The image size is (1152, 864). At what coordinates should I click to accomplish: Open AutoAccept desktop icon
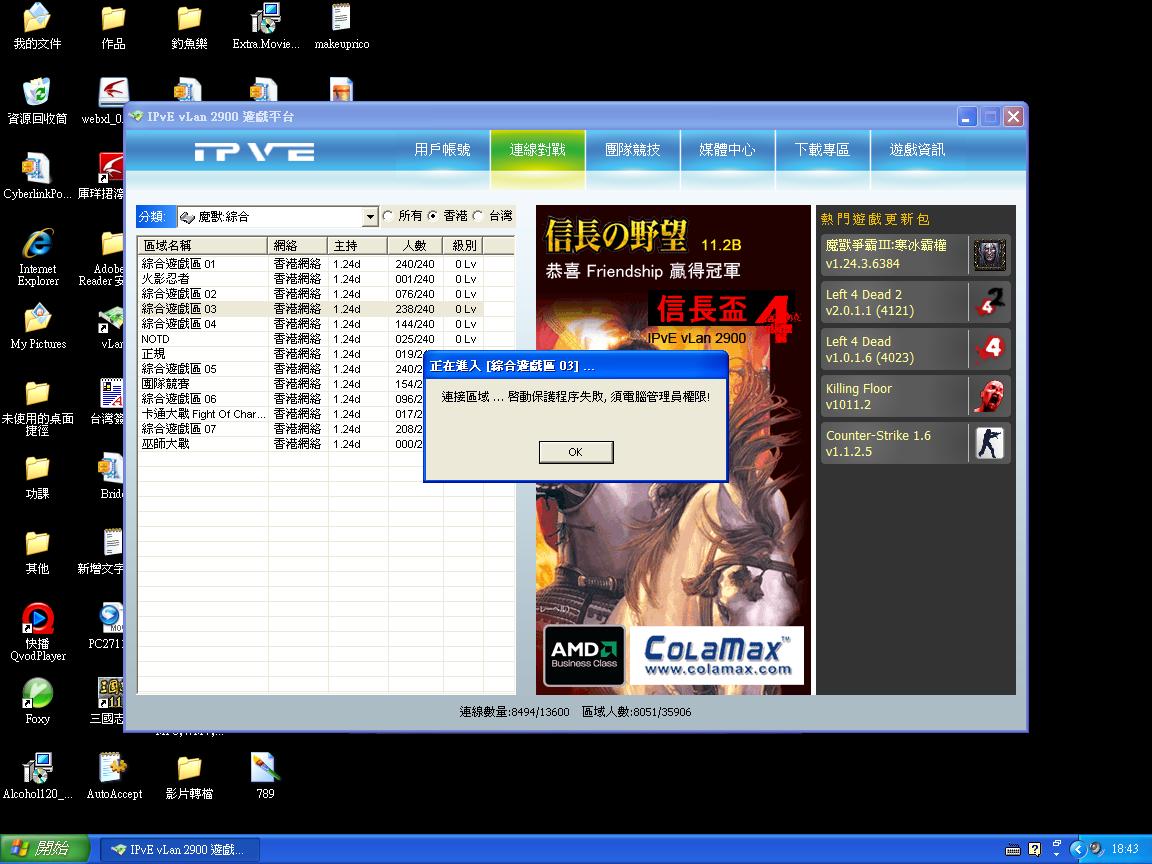coord(114,777)
